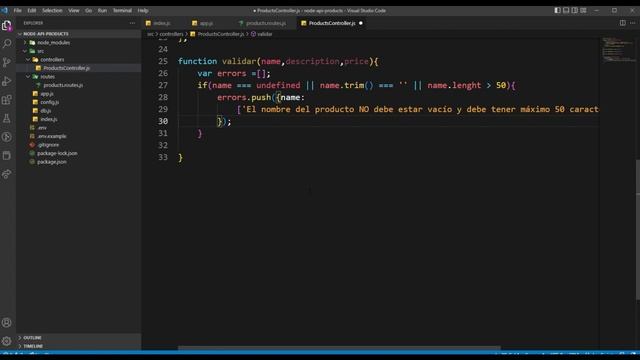Image resolution: width=640 pixels, height=360 pixels.
Task: Click ProductsController.js in the breadcrumb
Action: coord(221,34)
